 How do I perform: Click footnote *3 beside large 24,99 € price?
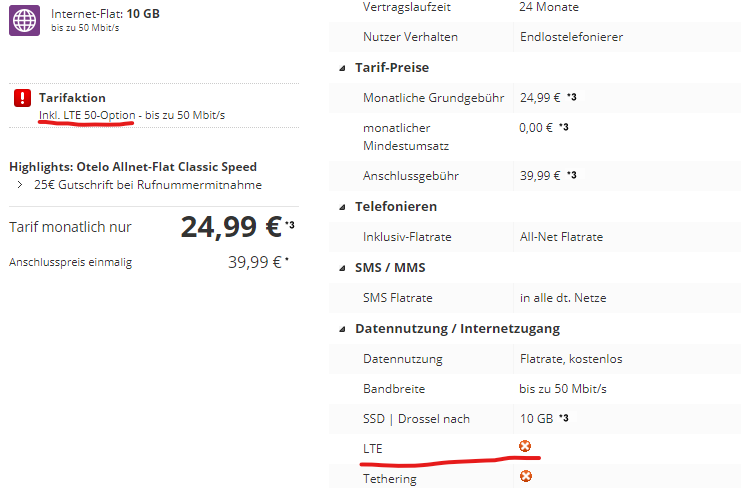(x=289, y=225)
